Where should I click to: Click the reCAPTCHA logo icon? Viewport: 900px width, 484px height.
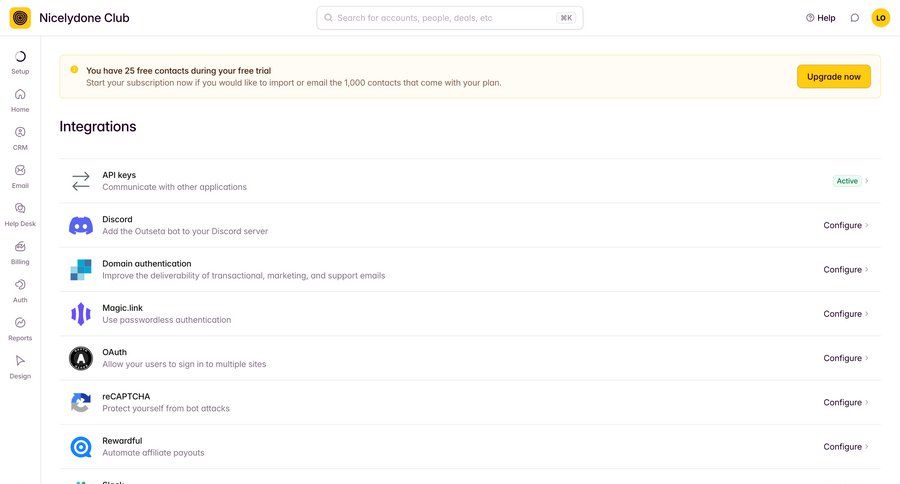[x=81, y=402]
